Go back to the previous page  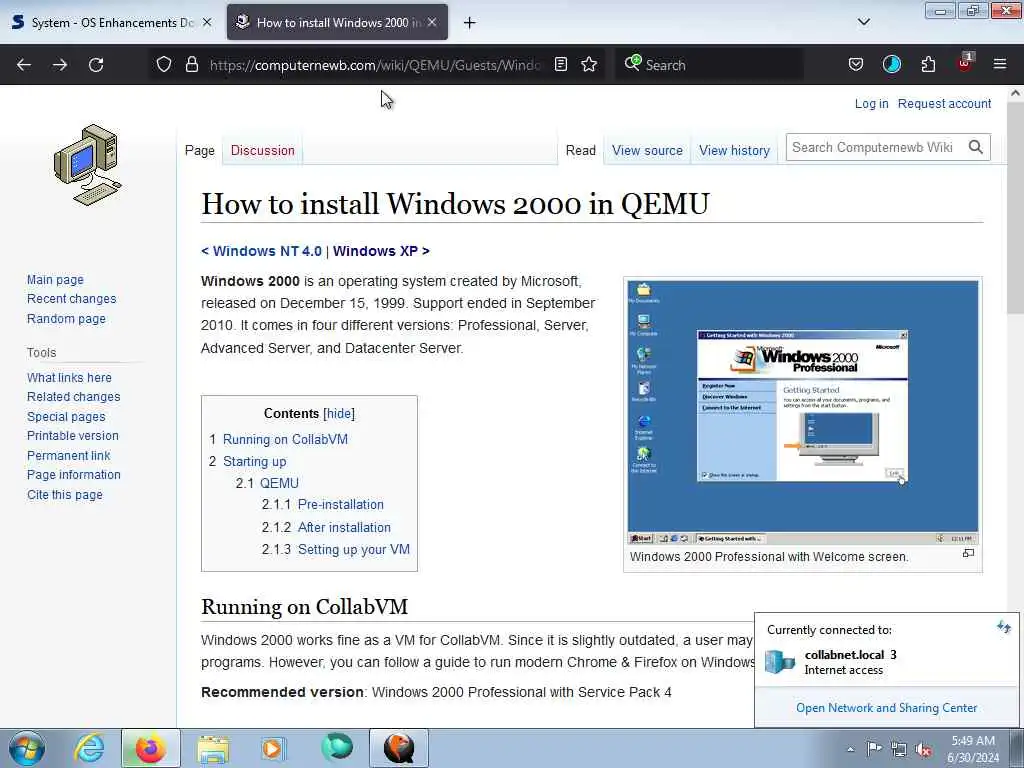tap(24, 65)
